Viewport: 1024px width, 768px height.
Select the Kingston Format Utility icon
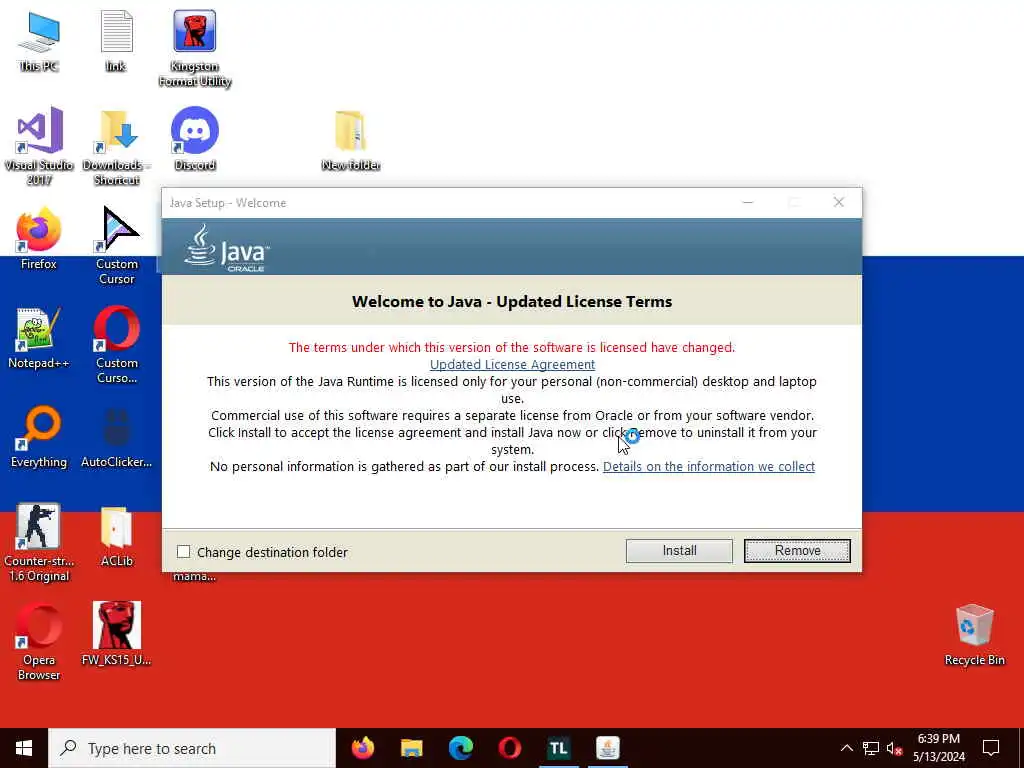tap(195, 49)
